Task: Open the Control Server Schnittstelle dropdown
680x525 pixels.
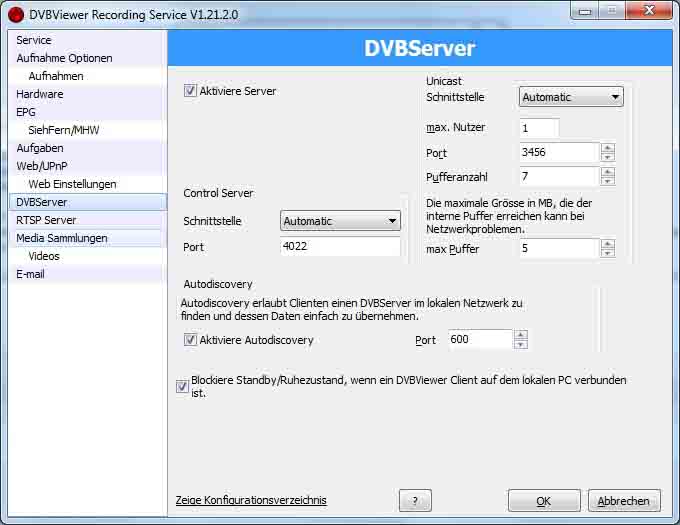Action: (340, 221)
